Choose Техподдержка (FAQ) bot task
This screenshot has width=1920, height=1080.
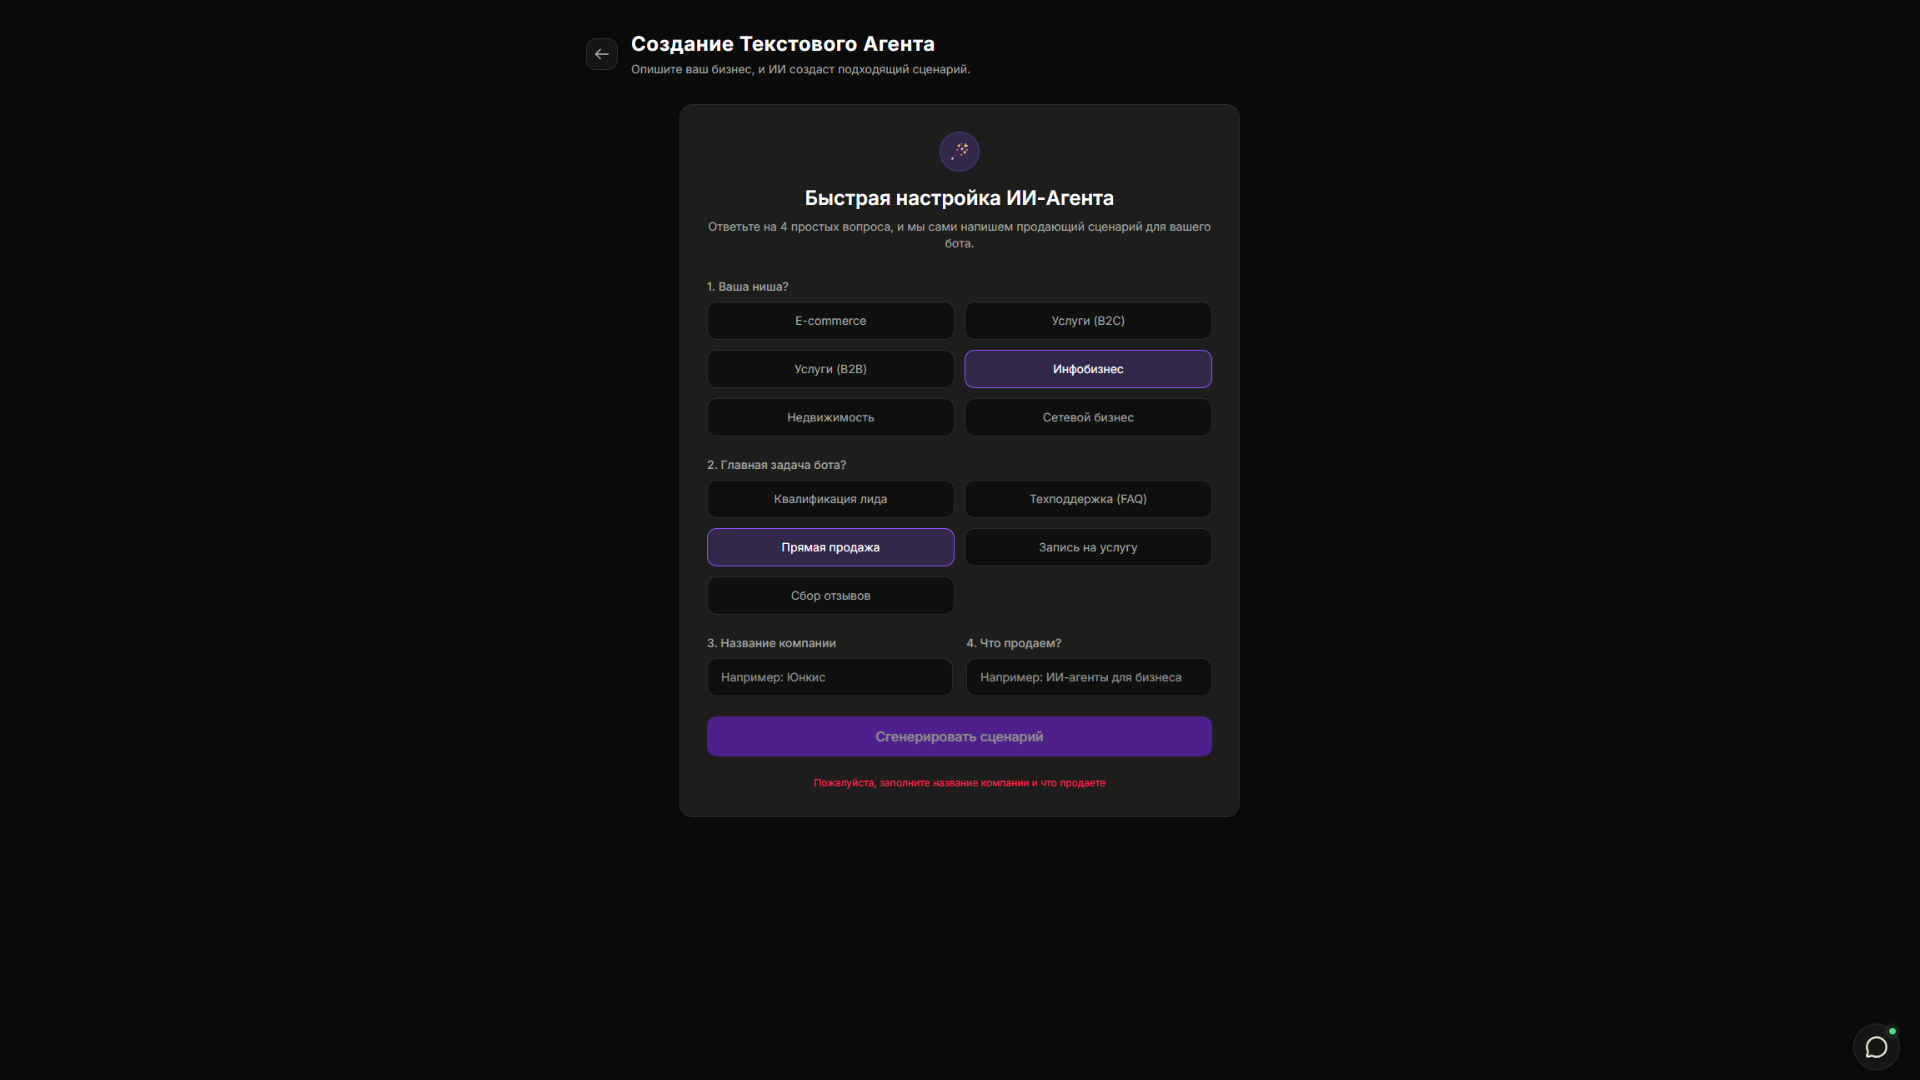(1087, 499)
